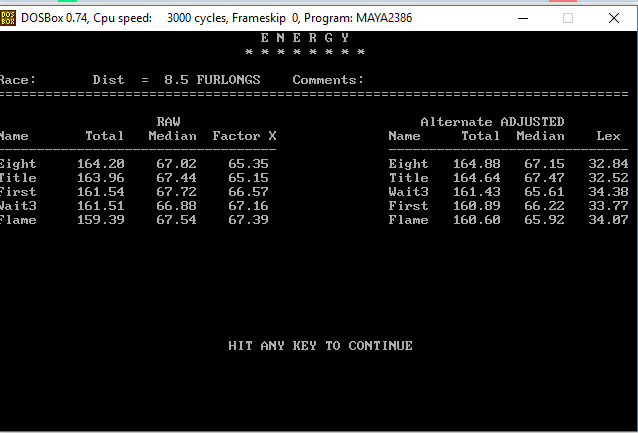Click raw median value 67.72
Screen dimensions: 638x433
click(x=176, y=192)
